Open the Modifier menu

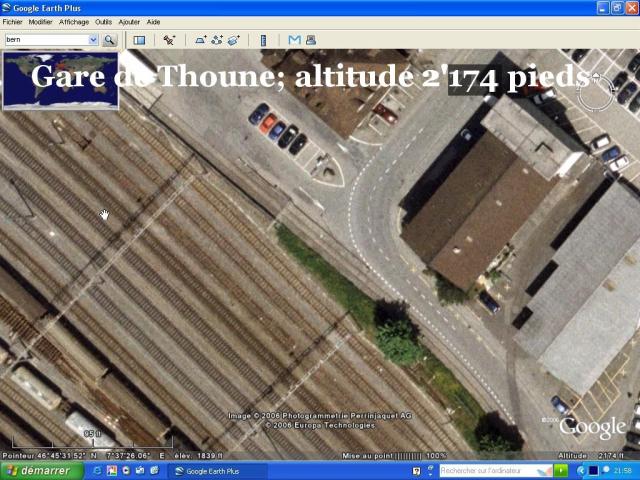[x=40, y=22]
